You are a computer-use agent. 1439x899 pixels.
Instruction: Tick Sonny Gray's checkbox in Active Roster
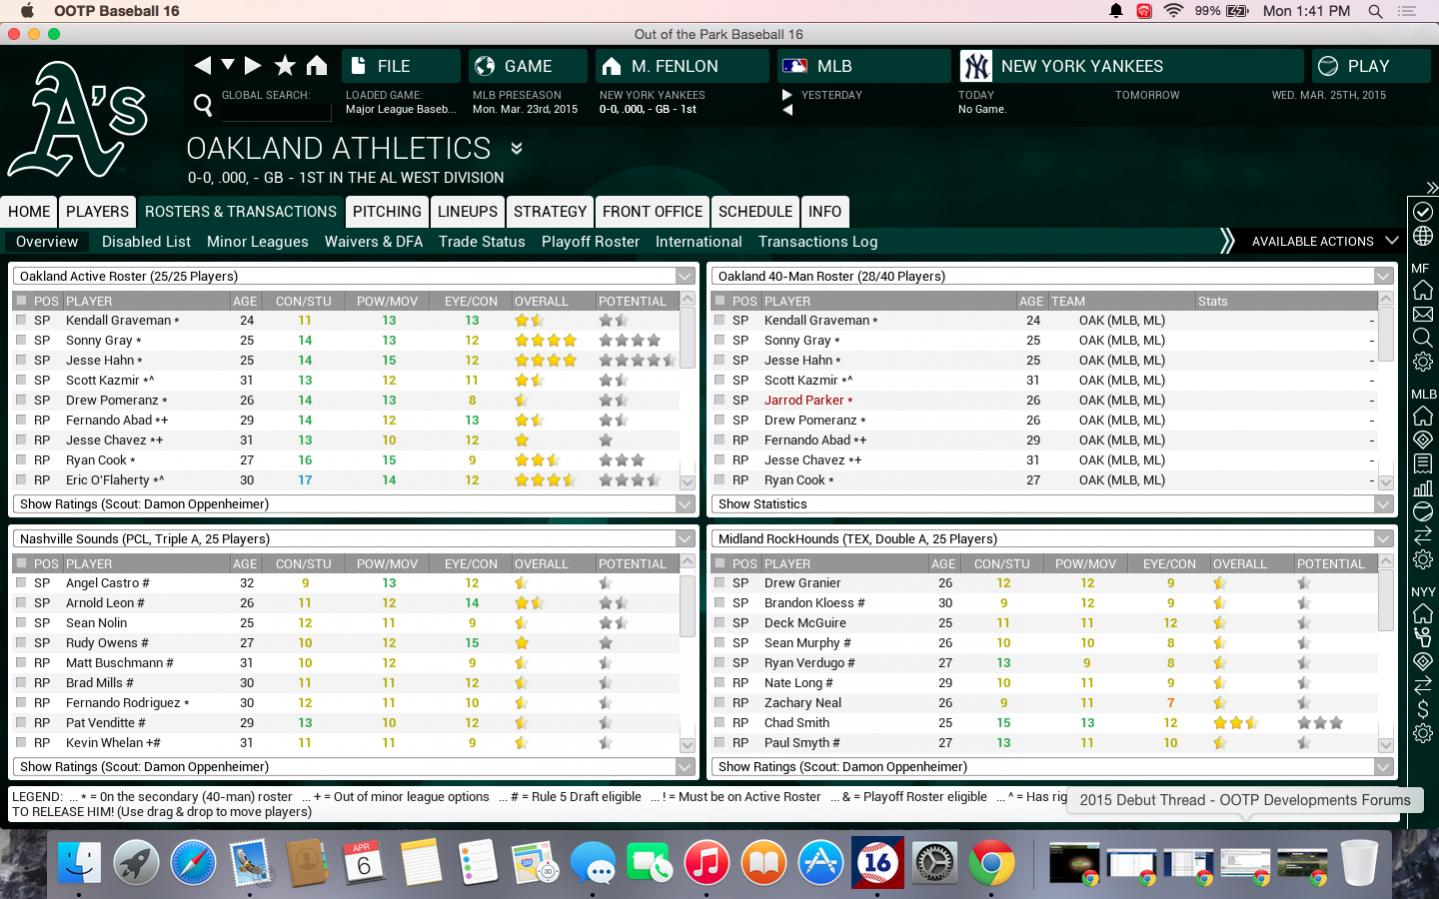pyautogui.click(x=21, y=340)
